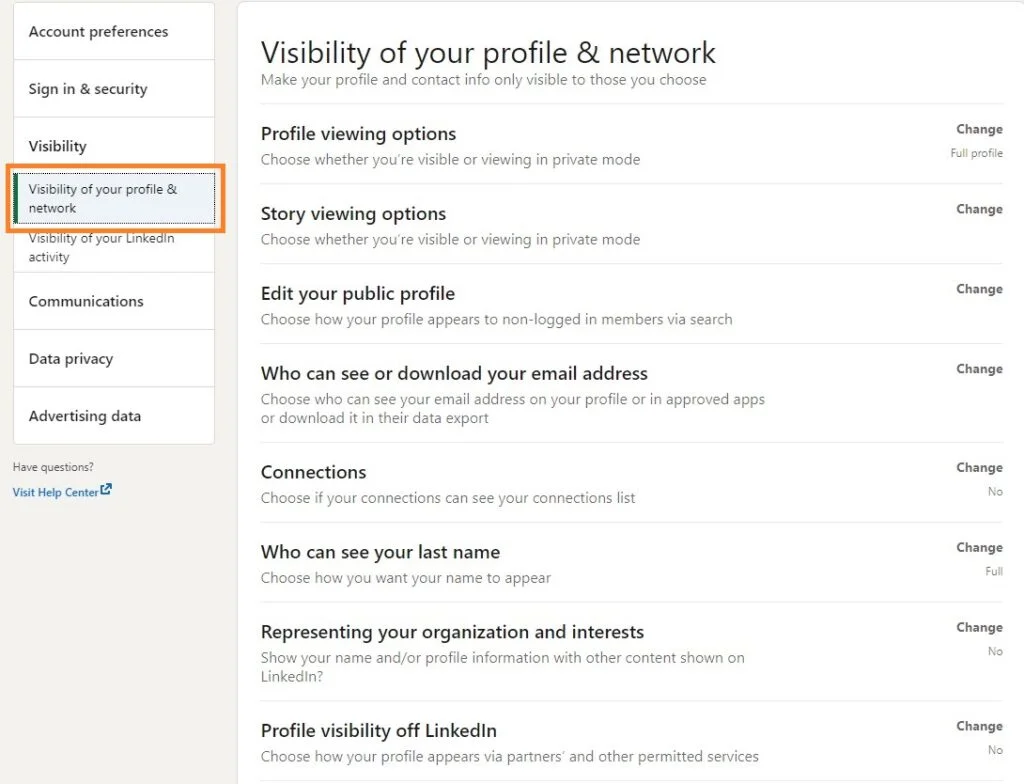Click external link icon beside Visit Help Center
Image resolution: width=1024 pixels, height=784 pixels.
click(106, 490)
